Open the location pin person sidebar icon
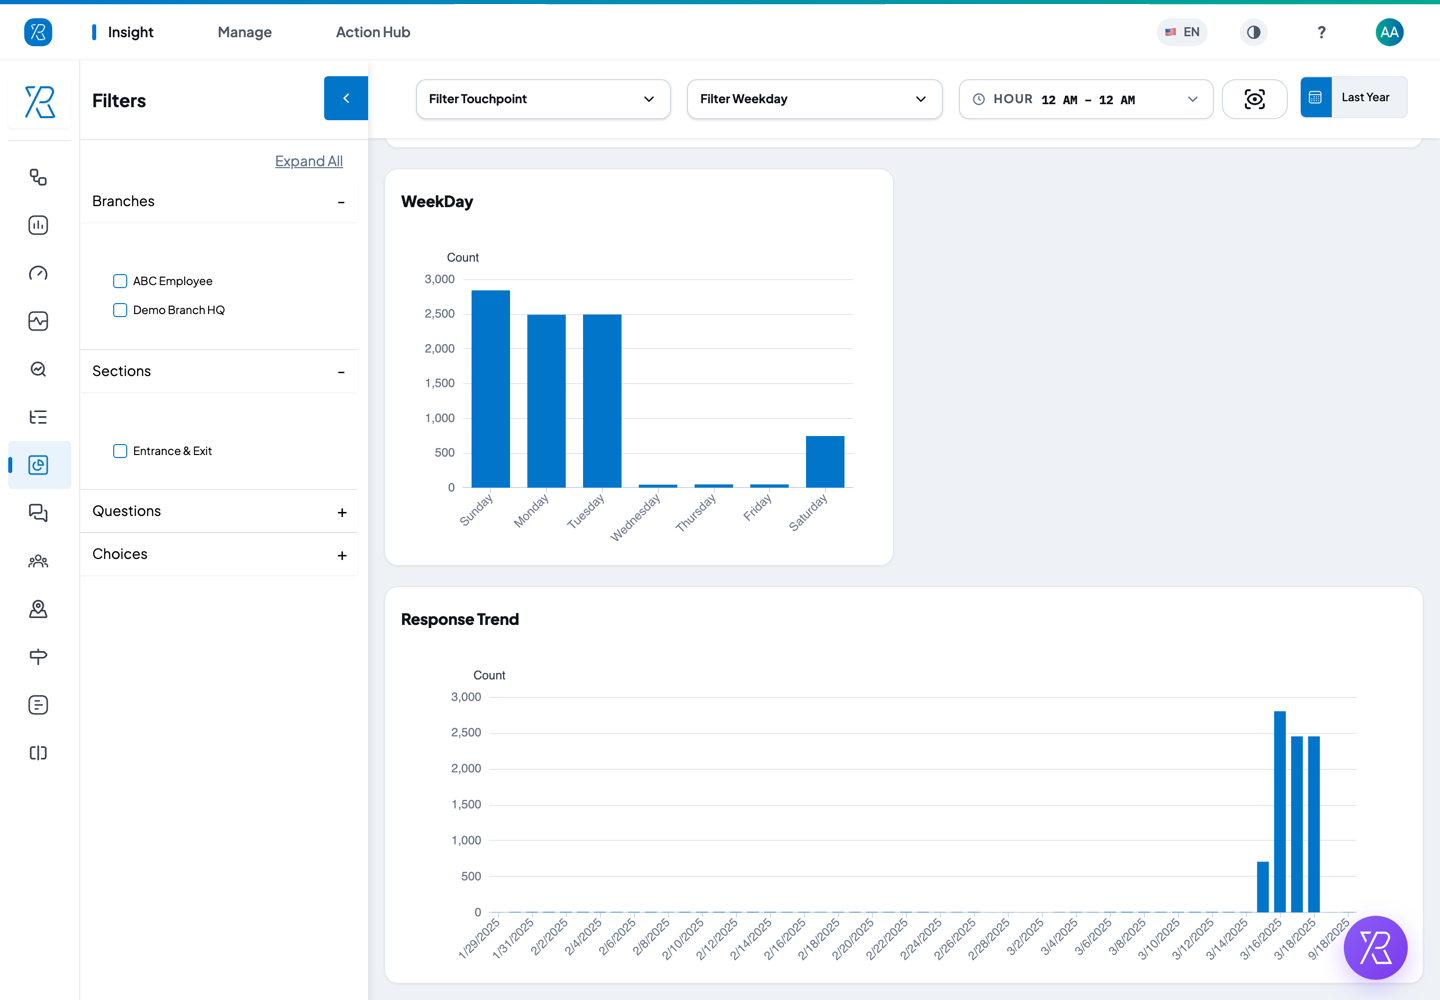This screenshot has width=1440, height=1000. point(38,609)
